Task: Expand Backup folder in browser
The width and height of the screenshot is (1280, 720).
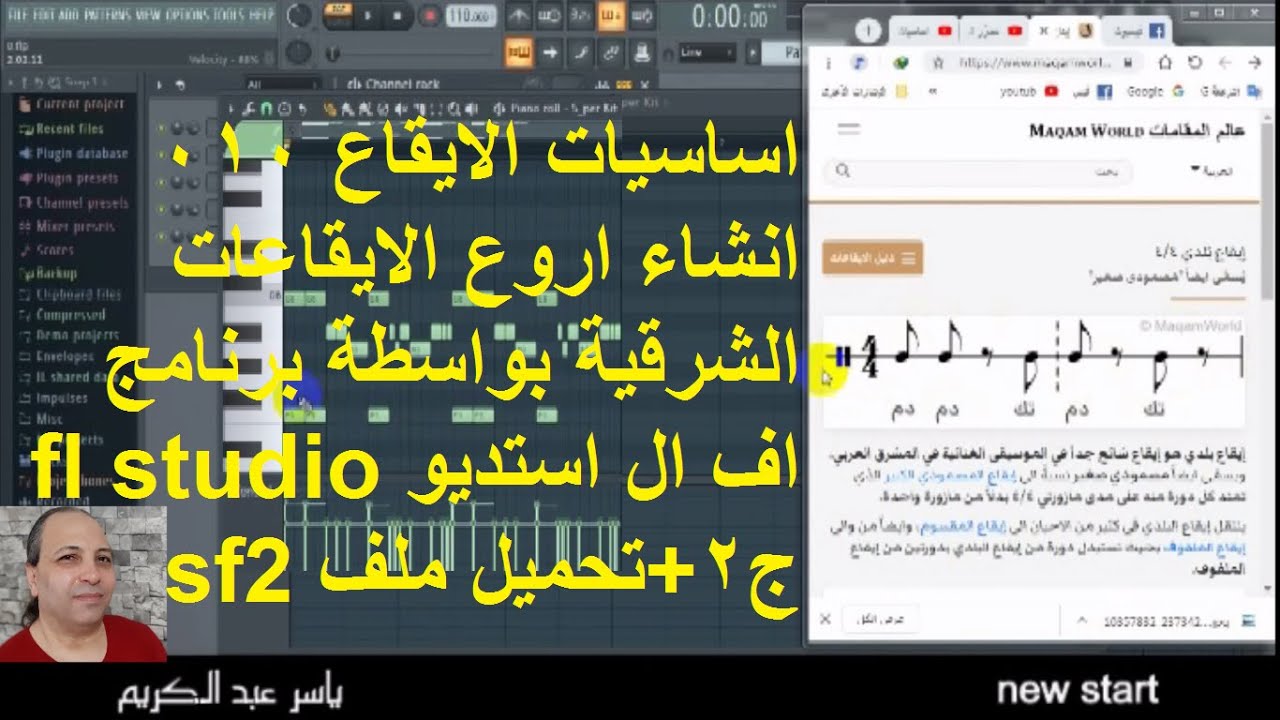Action: coord(48,273)
